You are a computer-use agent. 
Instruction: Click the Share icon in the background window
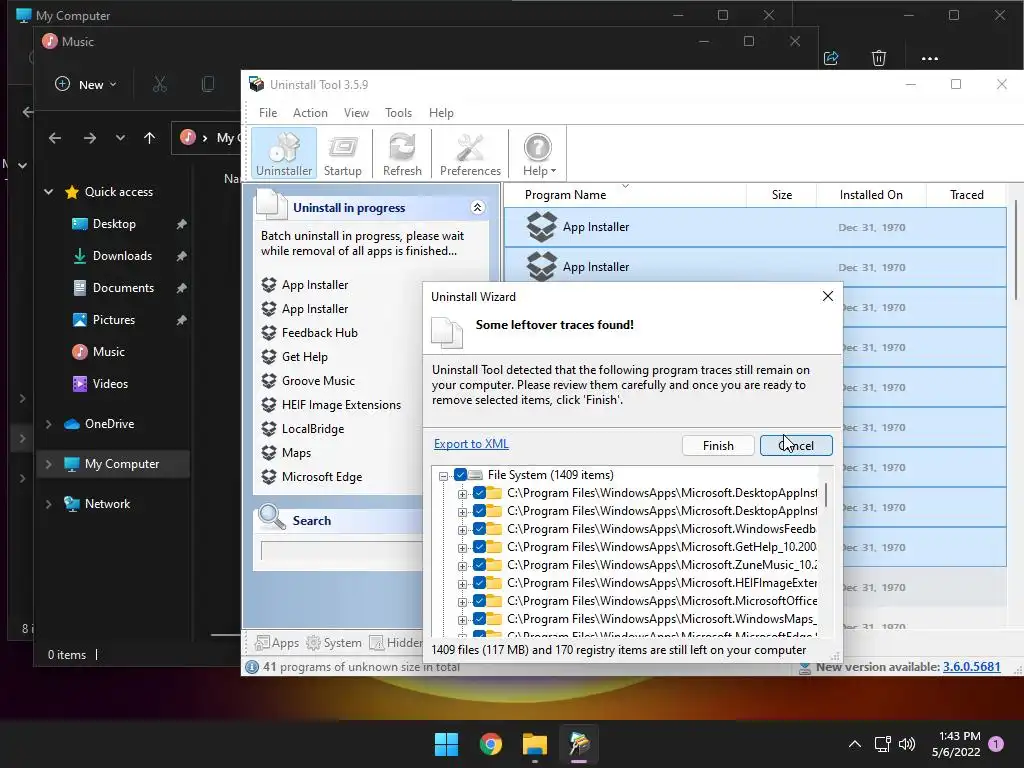tap(831, 58)
